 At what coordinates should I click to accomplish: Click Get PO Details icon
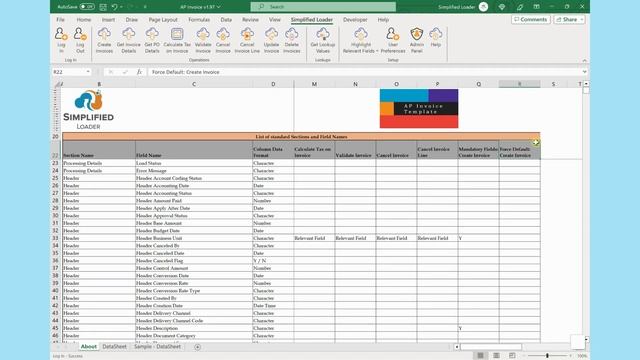[152, 40]
